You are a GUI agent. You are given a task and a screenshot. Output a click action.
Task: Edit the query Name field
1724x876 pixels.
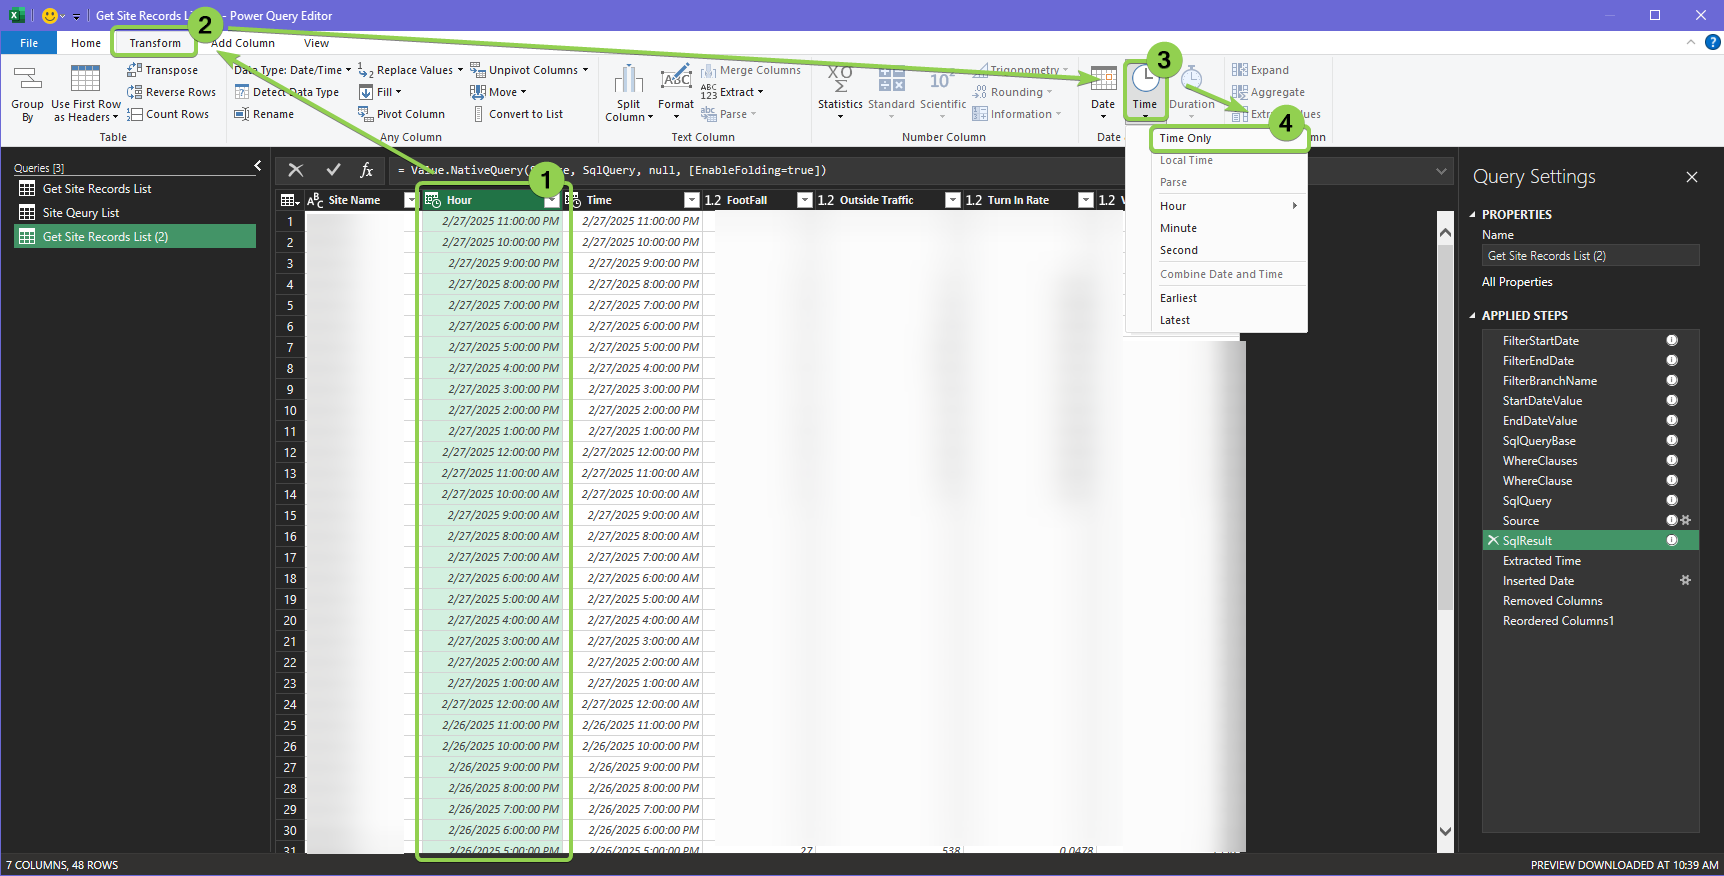pos(1590,256)
